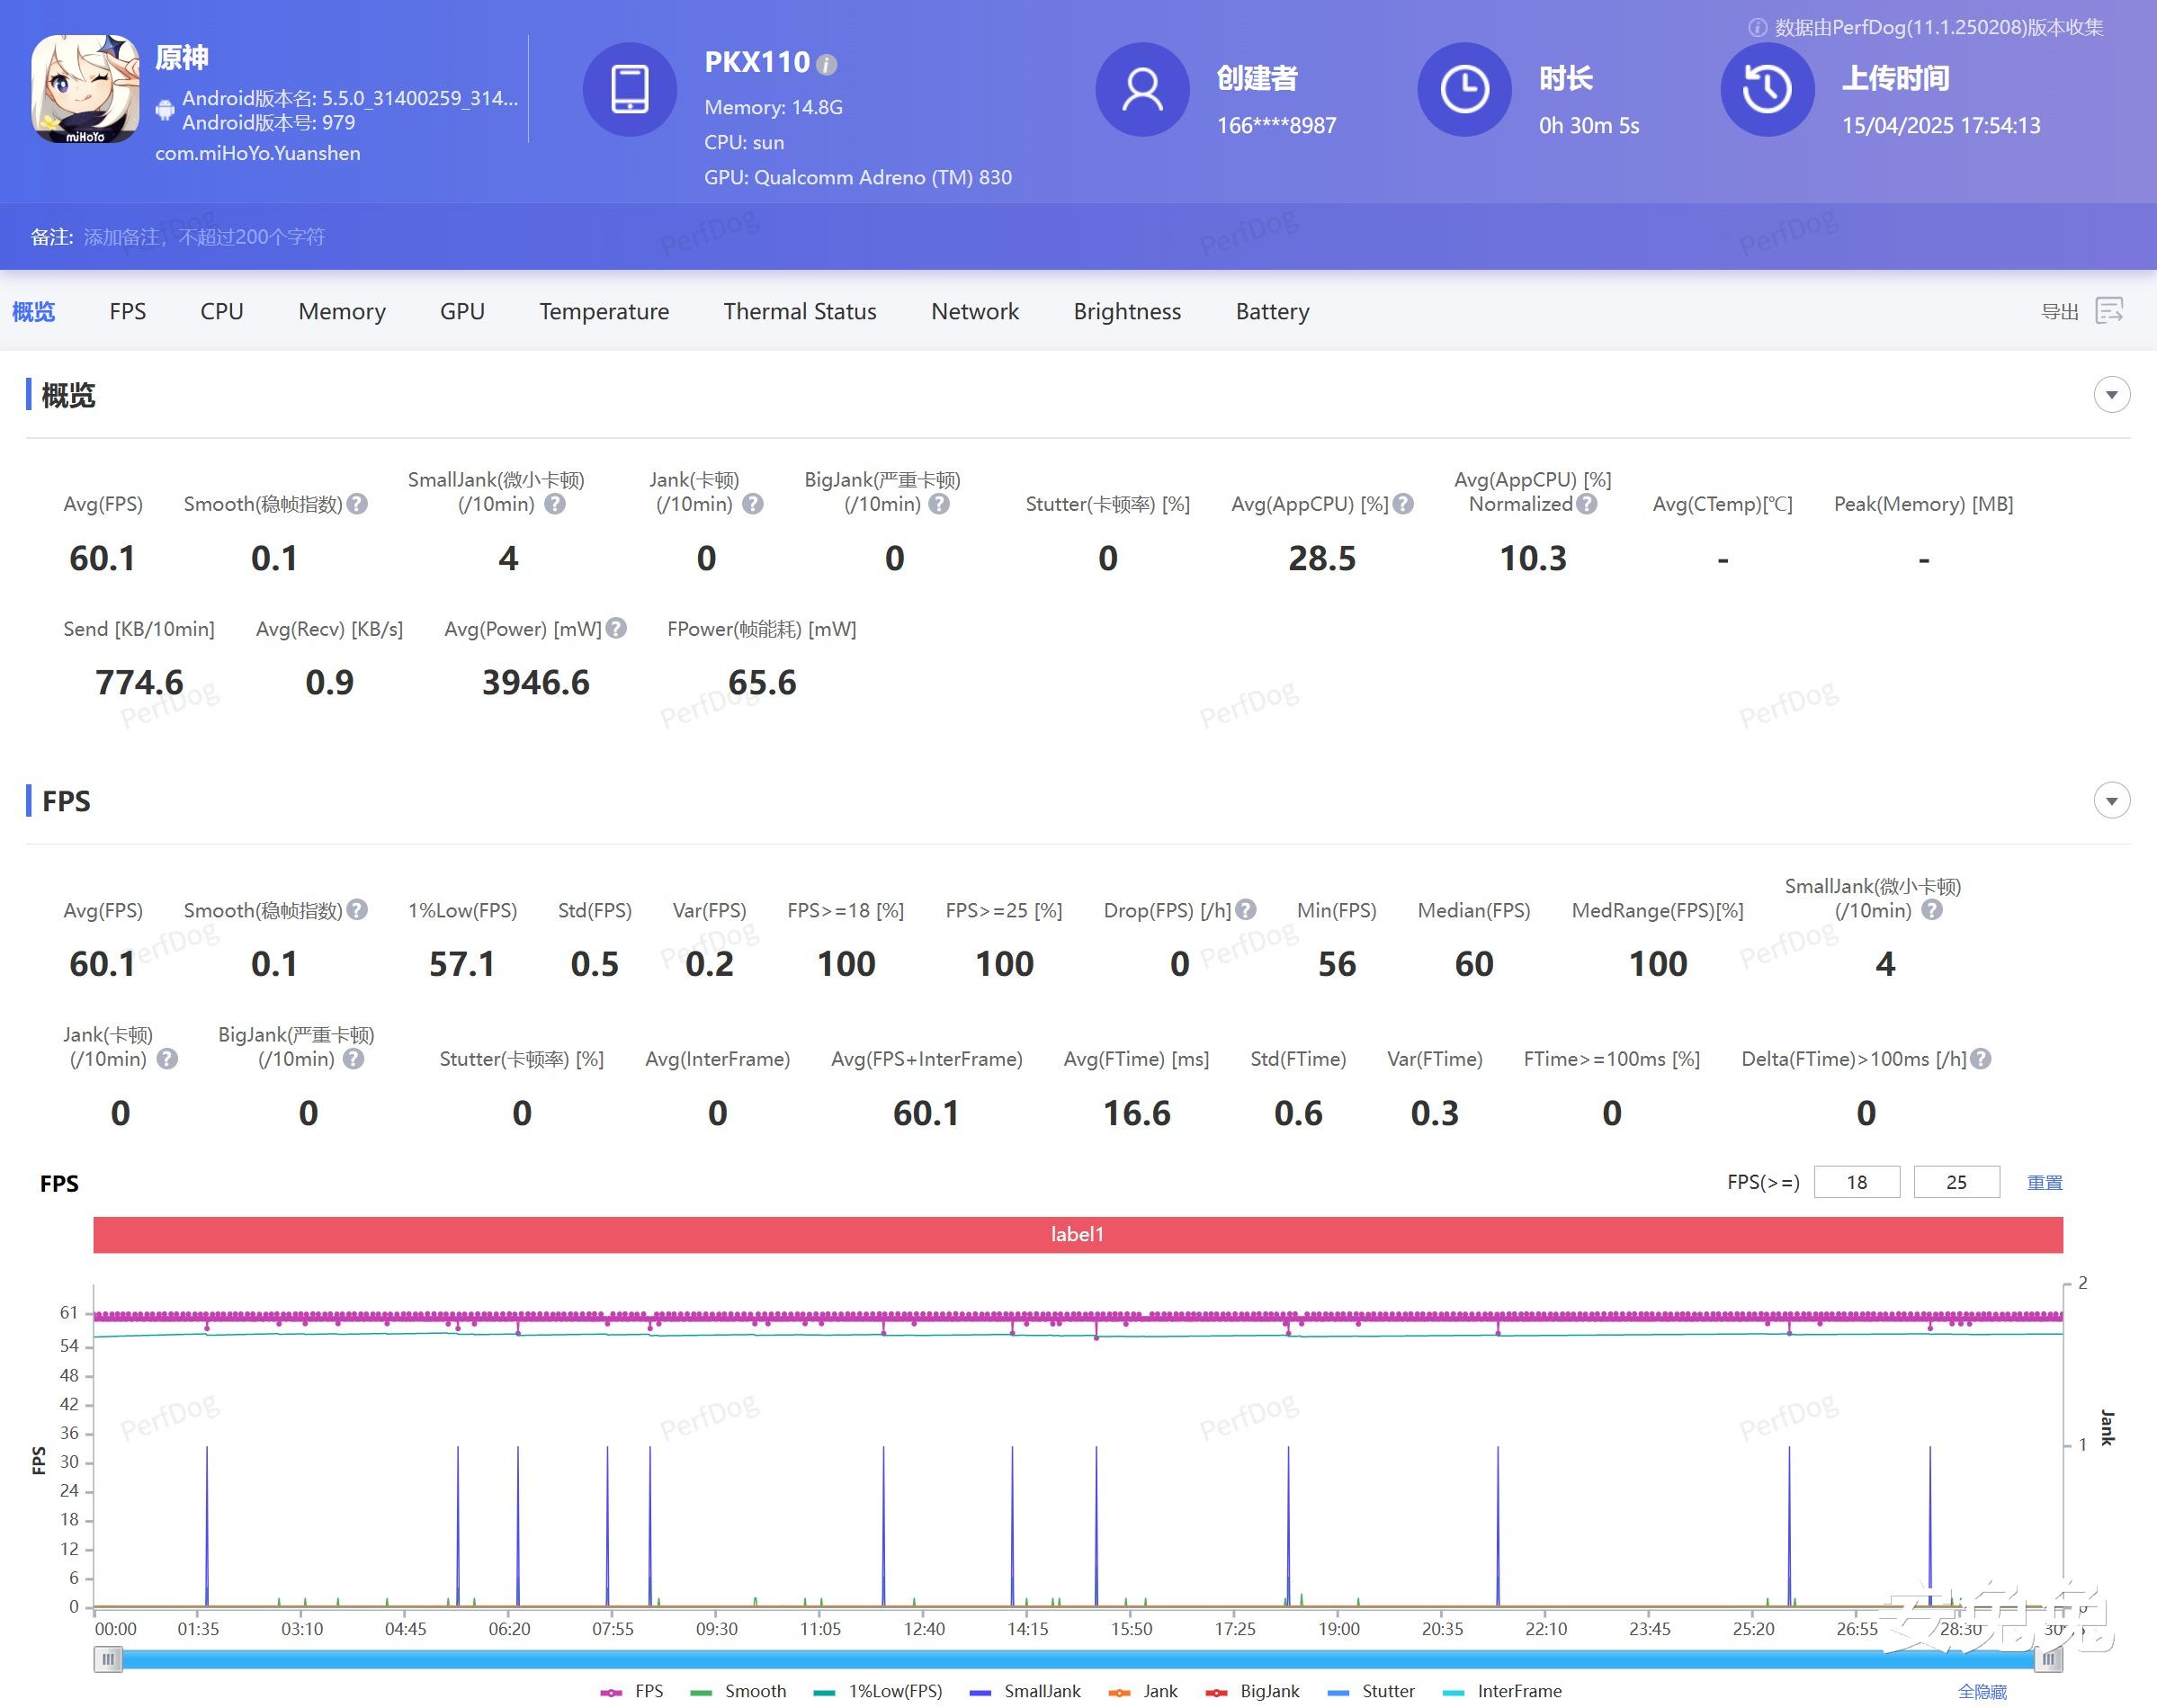This screenshot has width=2157, height=1708.
Task: Collapse the FPS section panel
Action: click(x=2111, y=801)
